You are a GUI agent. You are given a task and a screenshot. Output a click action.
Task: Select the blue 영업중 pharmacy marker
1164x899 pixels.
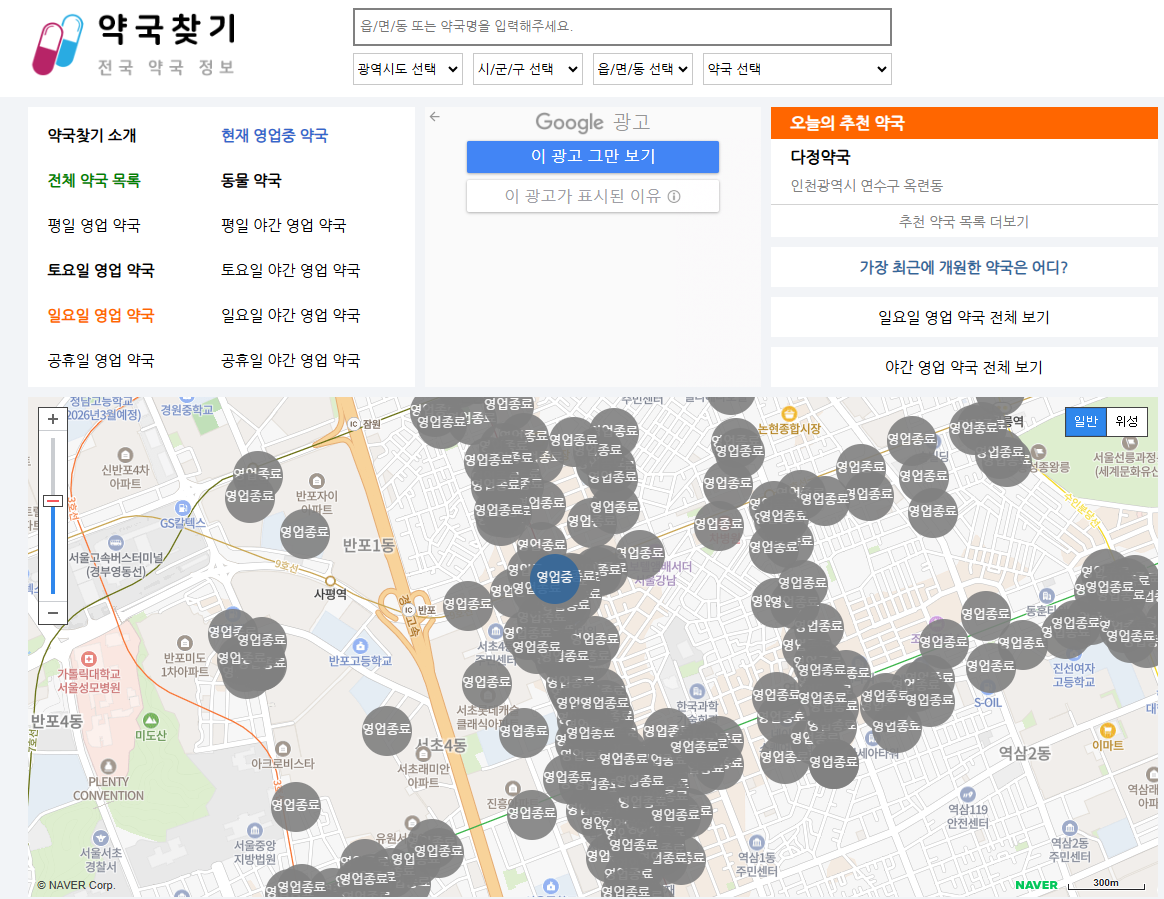[554, 580]
